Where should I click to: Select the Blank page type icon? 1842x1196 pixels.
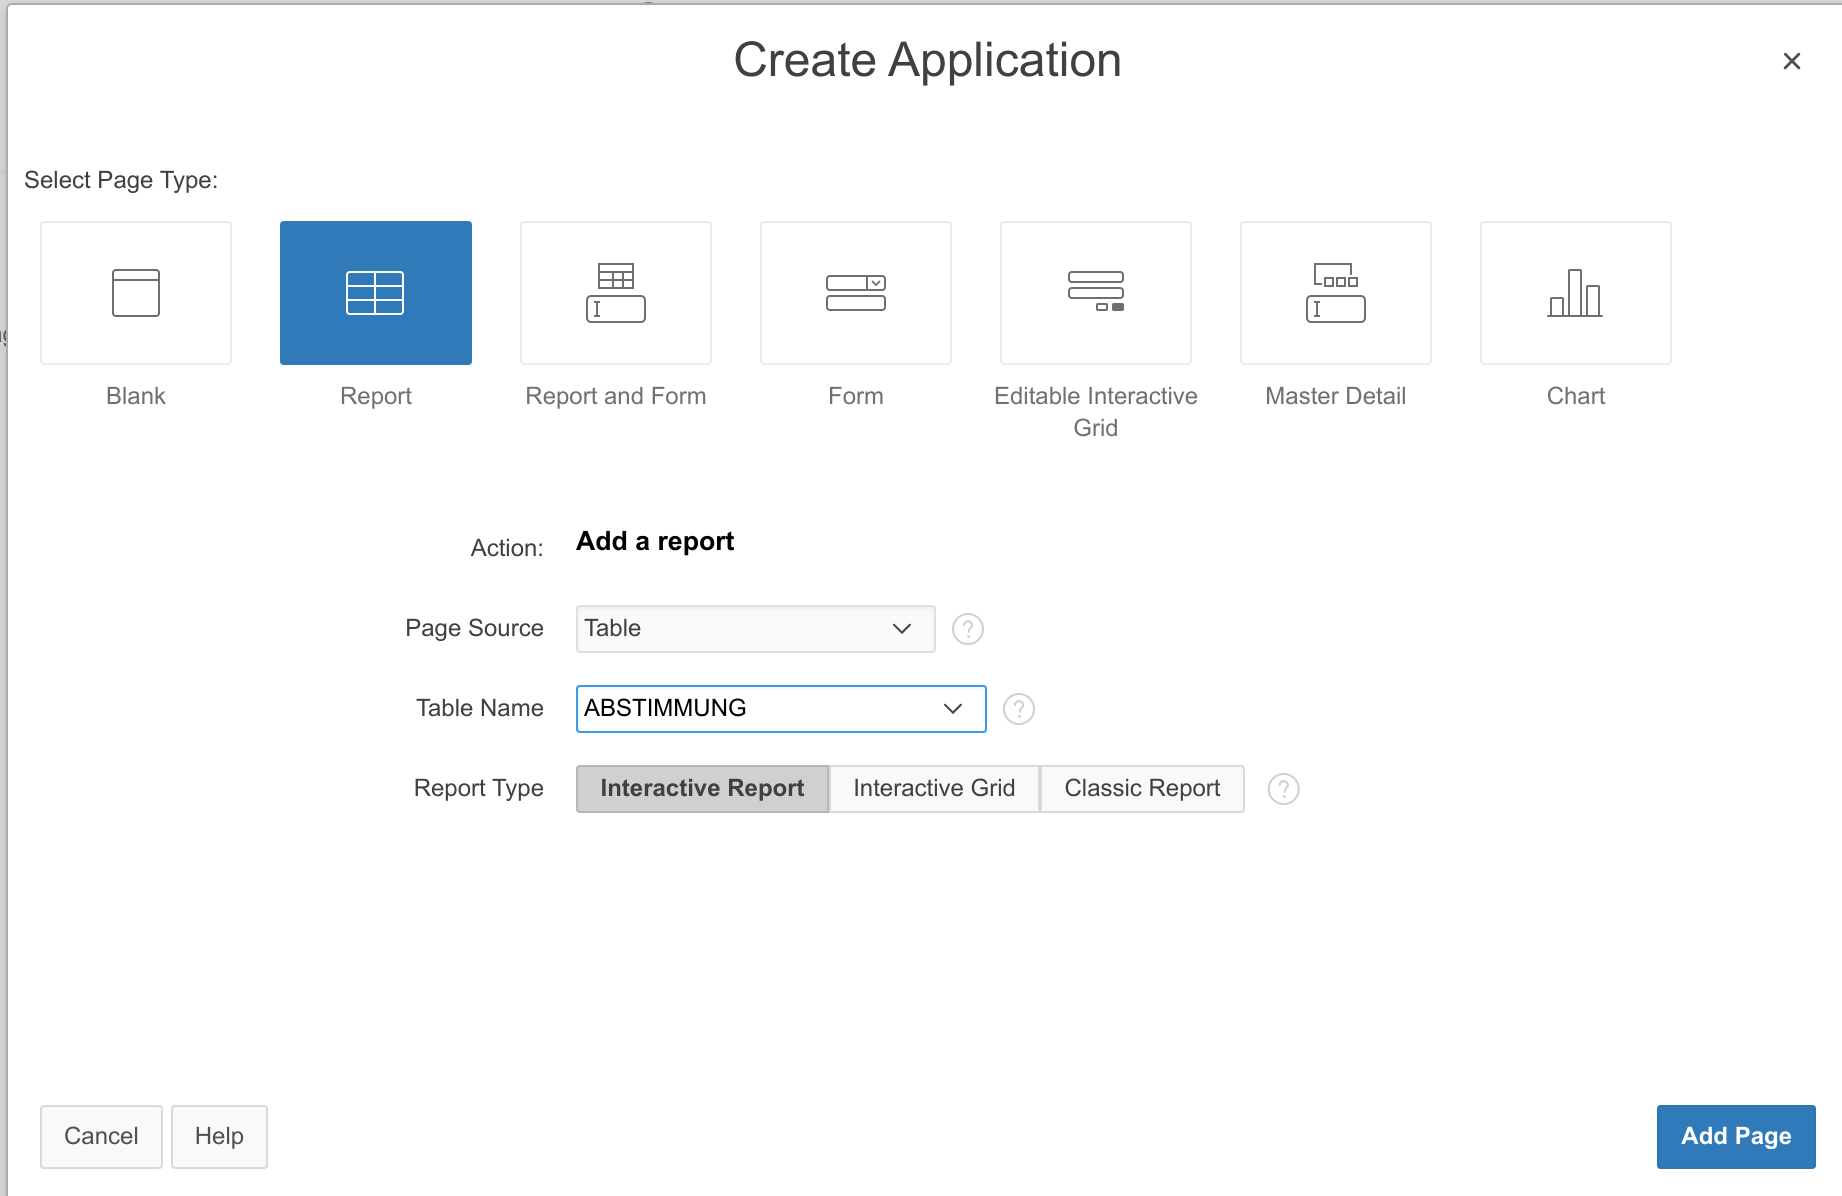point(136,293)
